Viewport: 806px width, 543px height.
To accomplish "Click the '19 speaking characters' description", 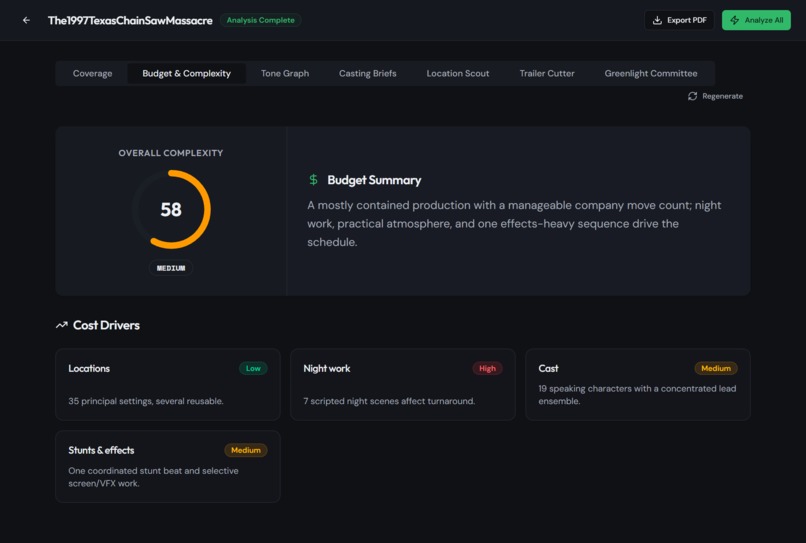I will pos(637,395).
